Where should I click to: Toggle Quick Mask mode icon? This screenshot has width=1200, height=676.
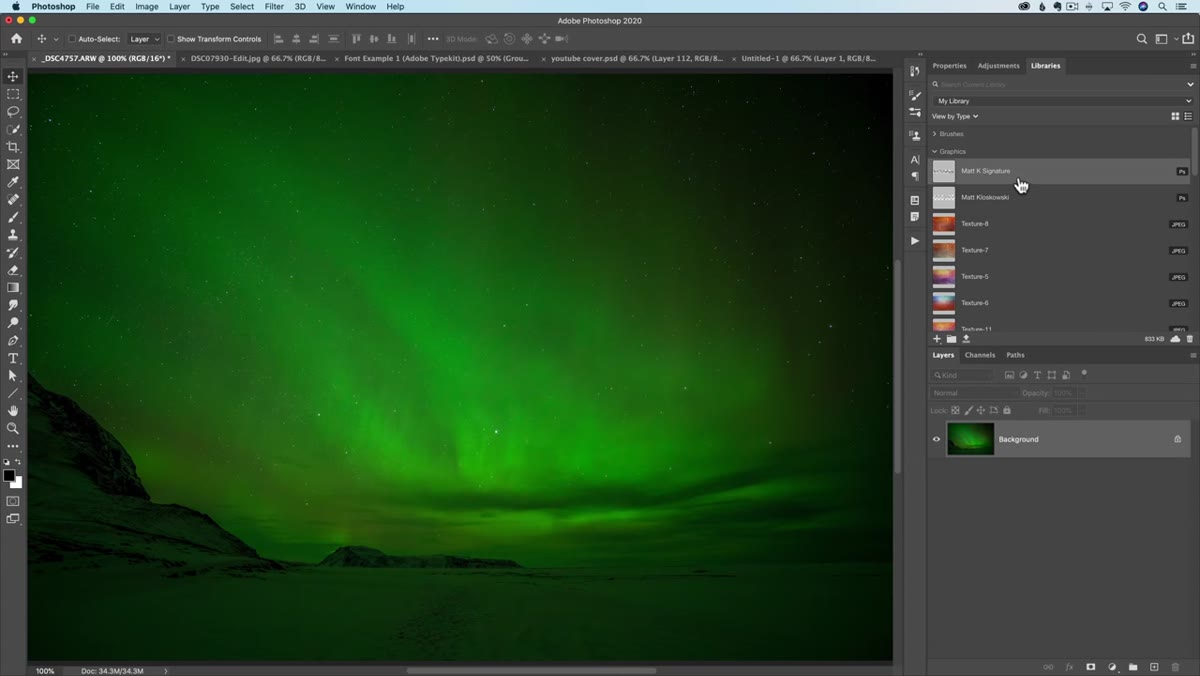tap(13, 501)
